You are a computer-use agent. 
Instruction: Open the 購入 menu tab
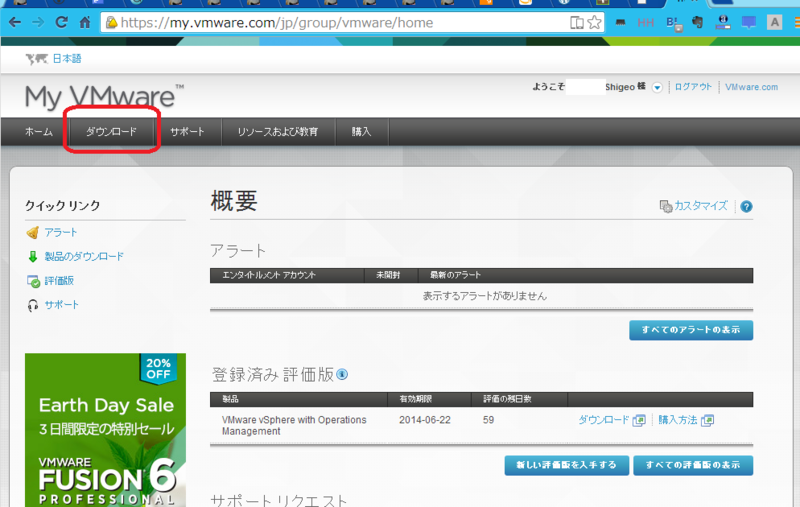click(x=361, y=132)
